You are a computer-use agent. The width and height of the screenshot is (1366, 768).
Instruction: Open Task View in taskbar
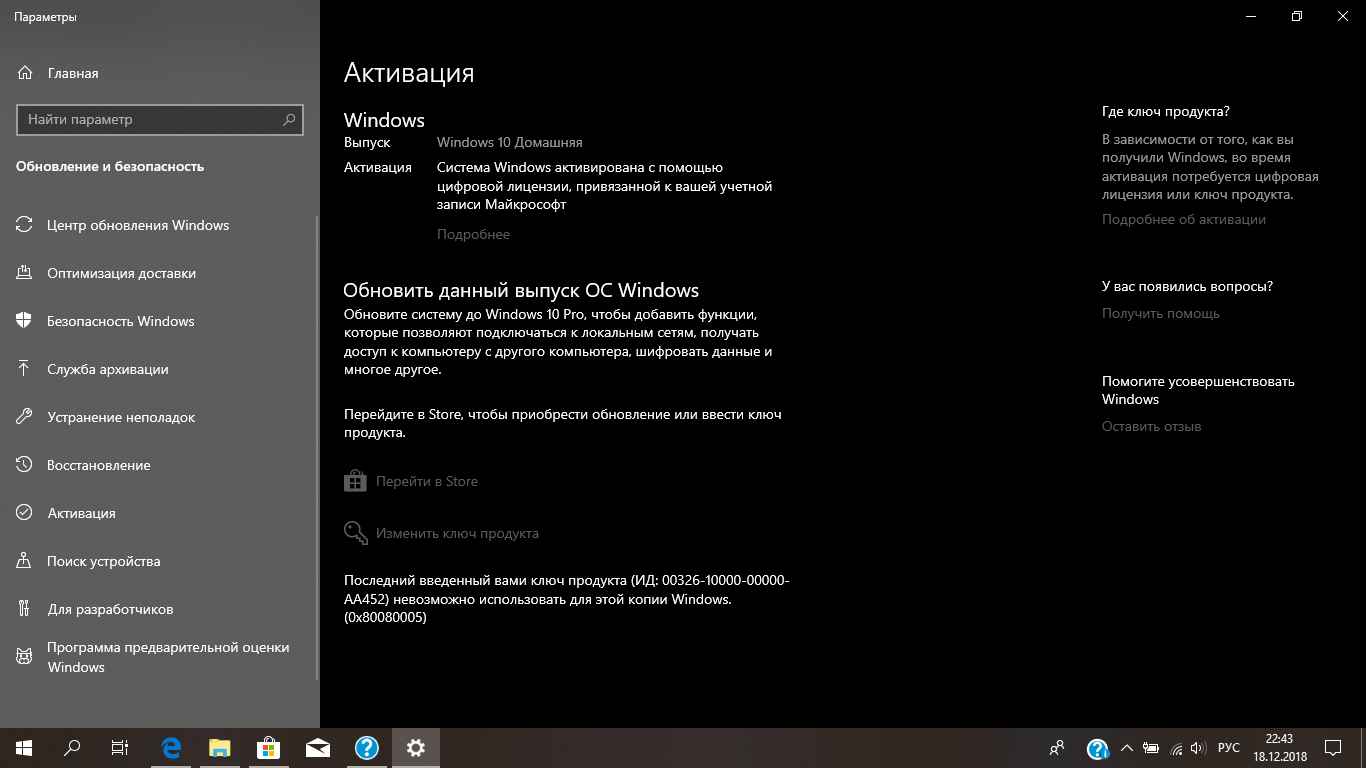coord(120,747)
